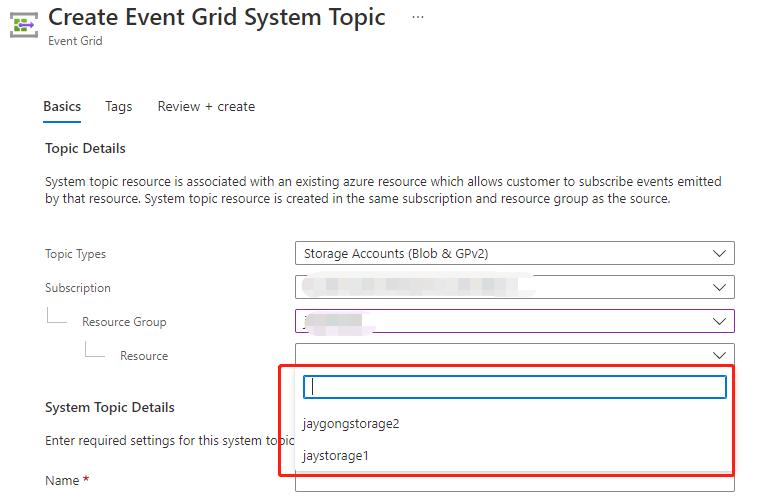Click the Create Event Grid System Topic heading
This screenshot has width=775, height=500.
[x=216, y=17]
